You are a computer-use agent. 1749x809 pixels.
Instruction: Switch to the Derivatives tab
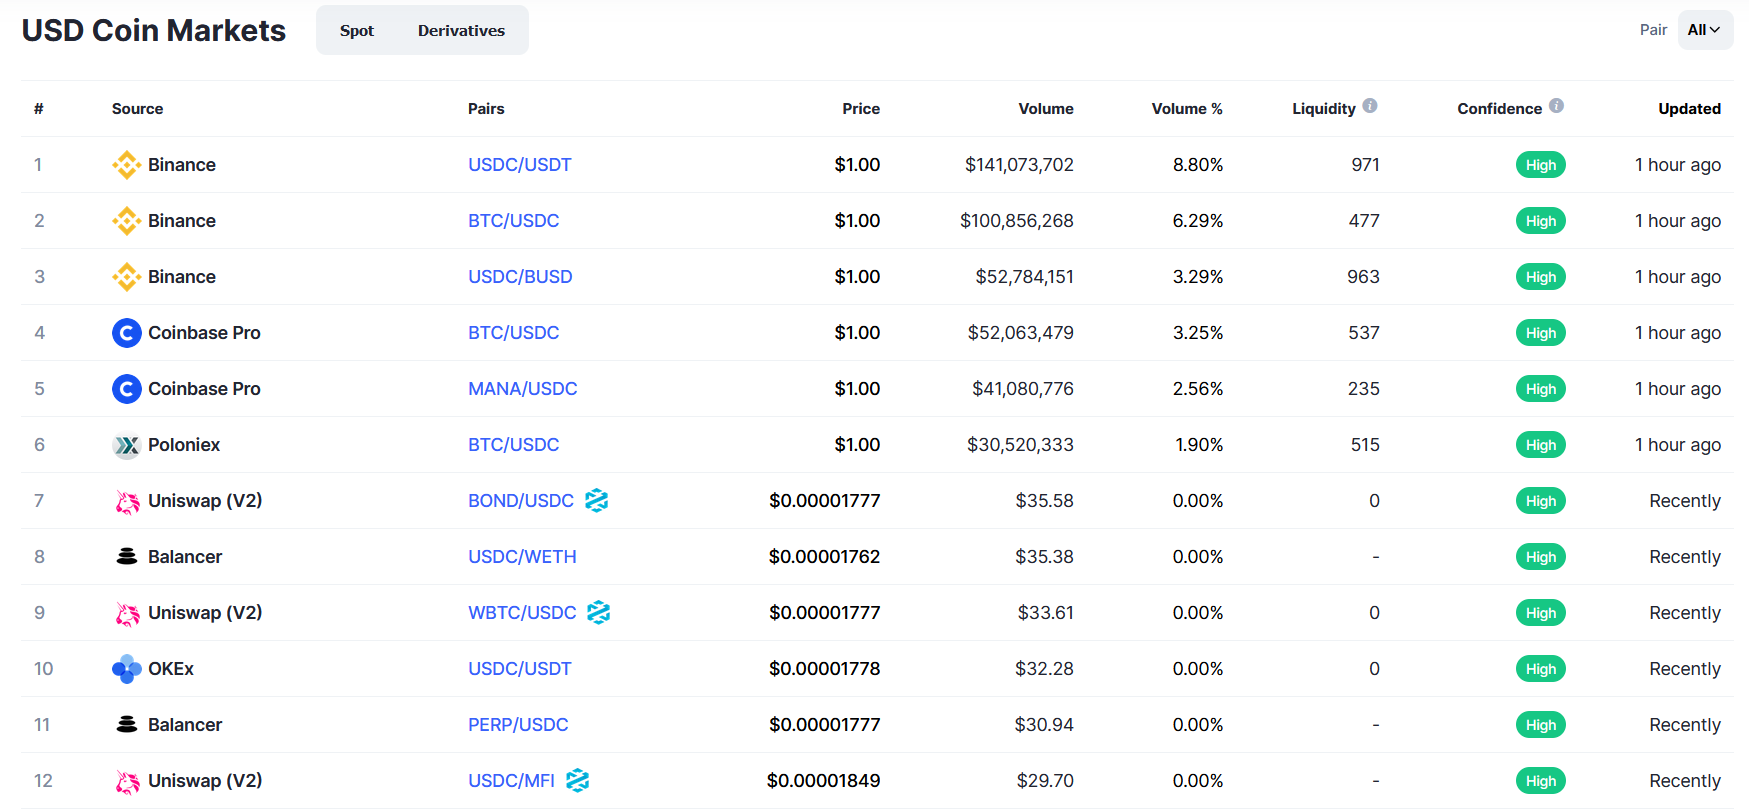(461, 30)
